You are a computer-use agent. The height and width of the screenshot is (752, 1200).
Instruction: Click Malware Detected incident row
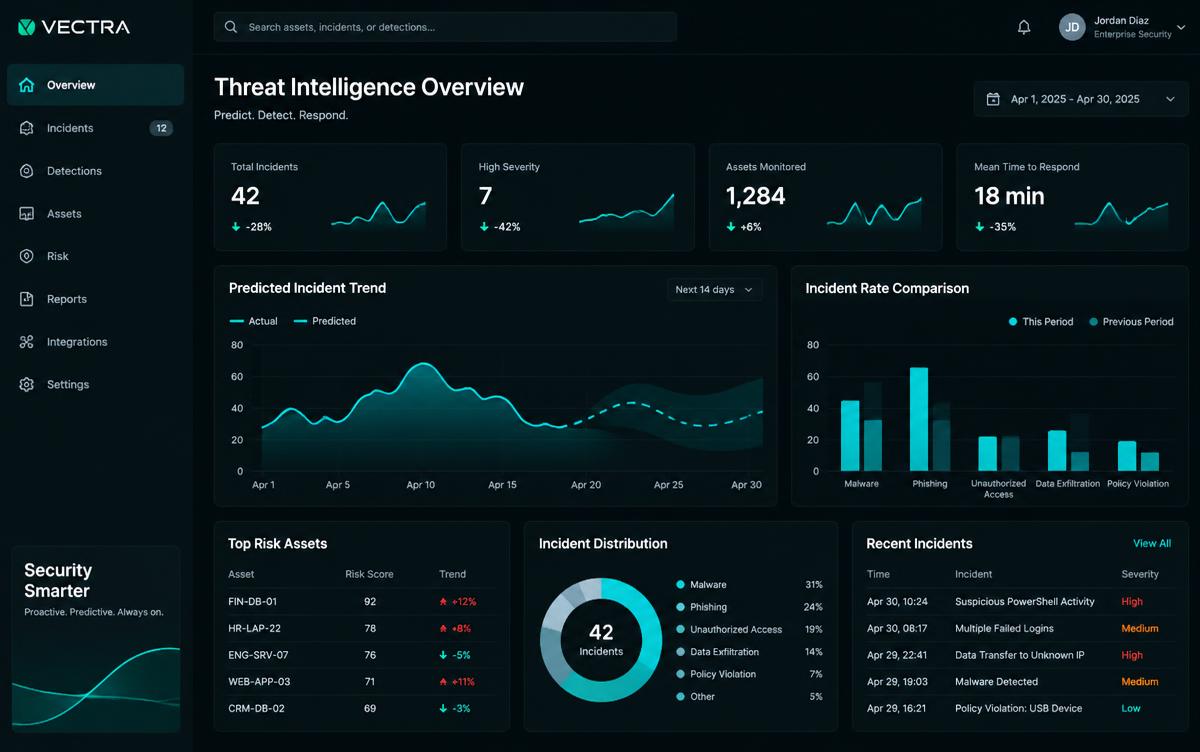tap(1018, 682)
